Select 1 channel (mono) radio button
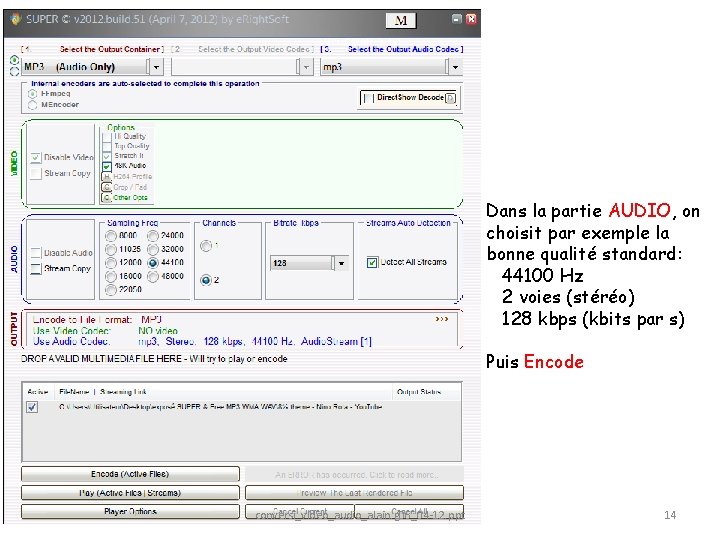Image resolution: width=720 pixels, height=540 pixels. [206, 246]
